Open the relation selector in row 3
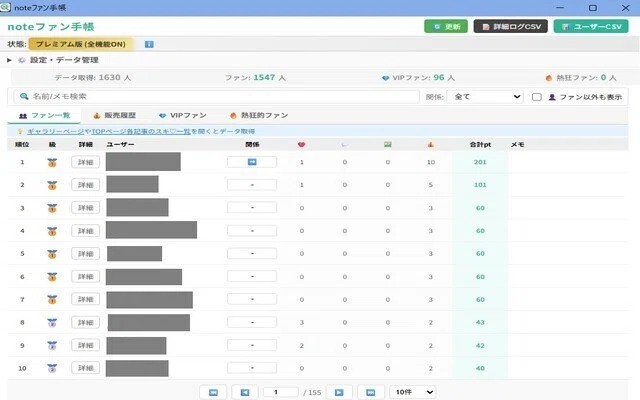 pos(252,208)
